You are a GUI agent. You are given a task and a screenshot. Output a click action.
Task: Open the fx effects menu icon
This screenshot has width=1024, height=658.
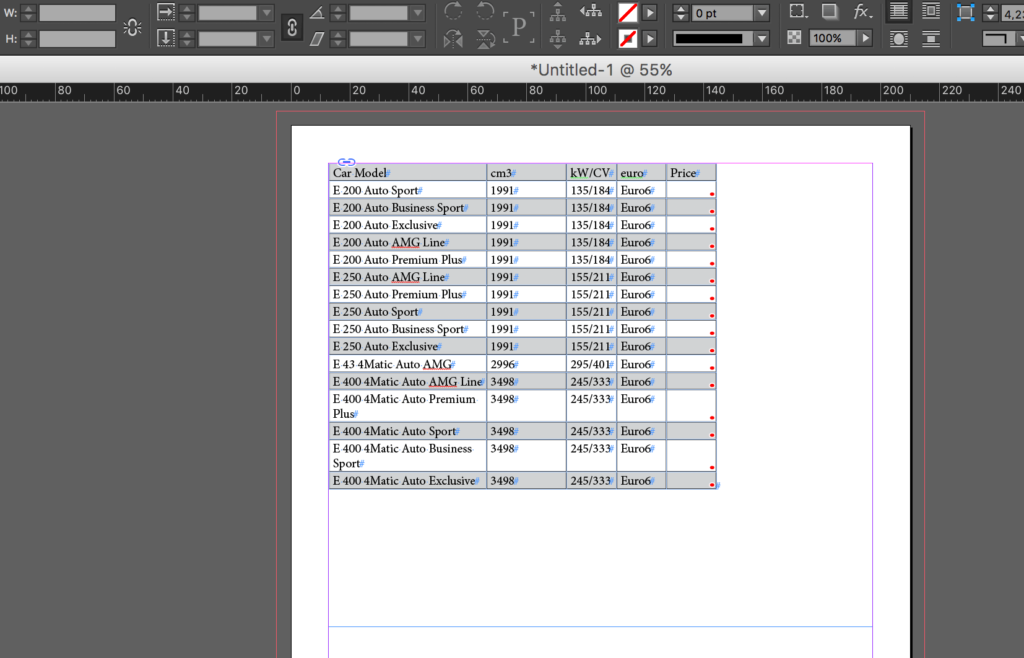pos(863,11)
